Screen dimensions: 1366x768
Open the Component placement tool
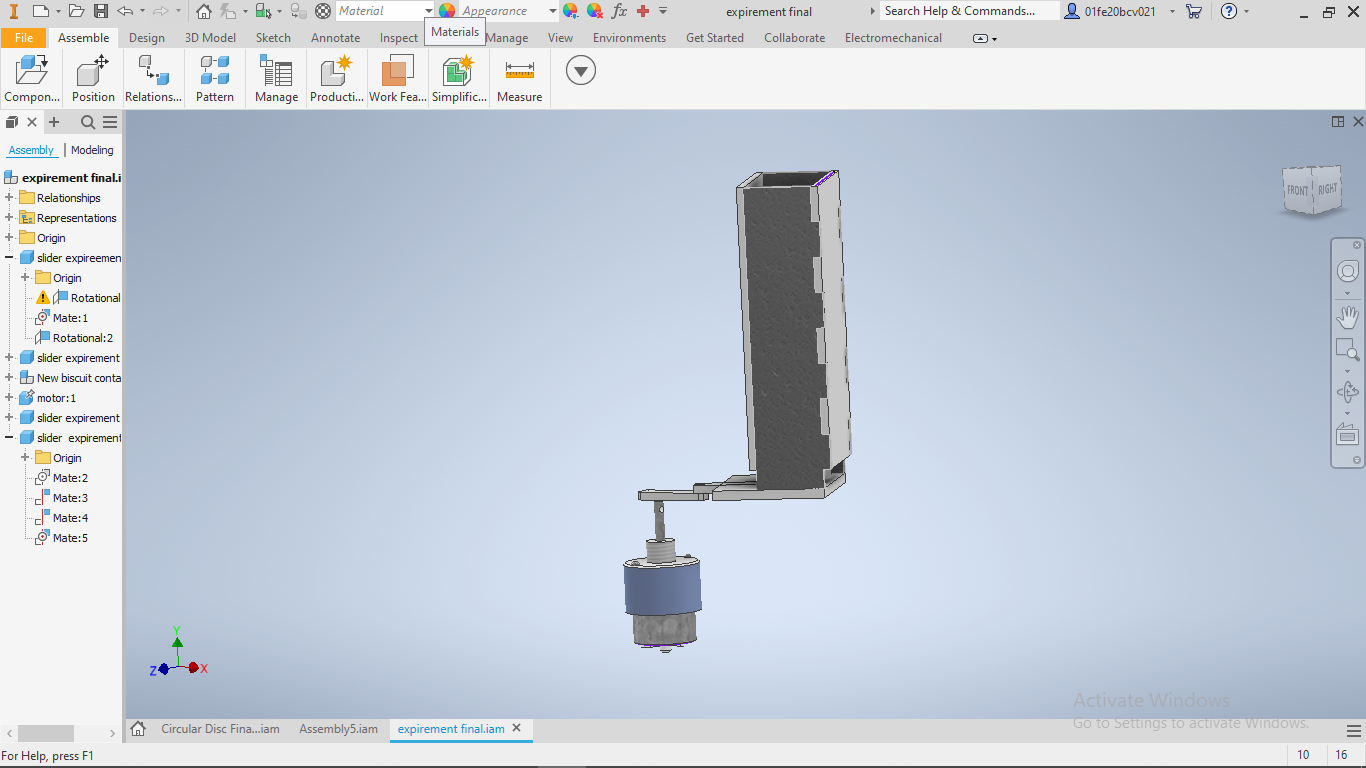point(32,79)
